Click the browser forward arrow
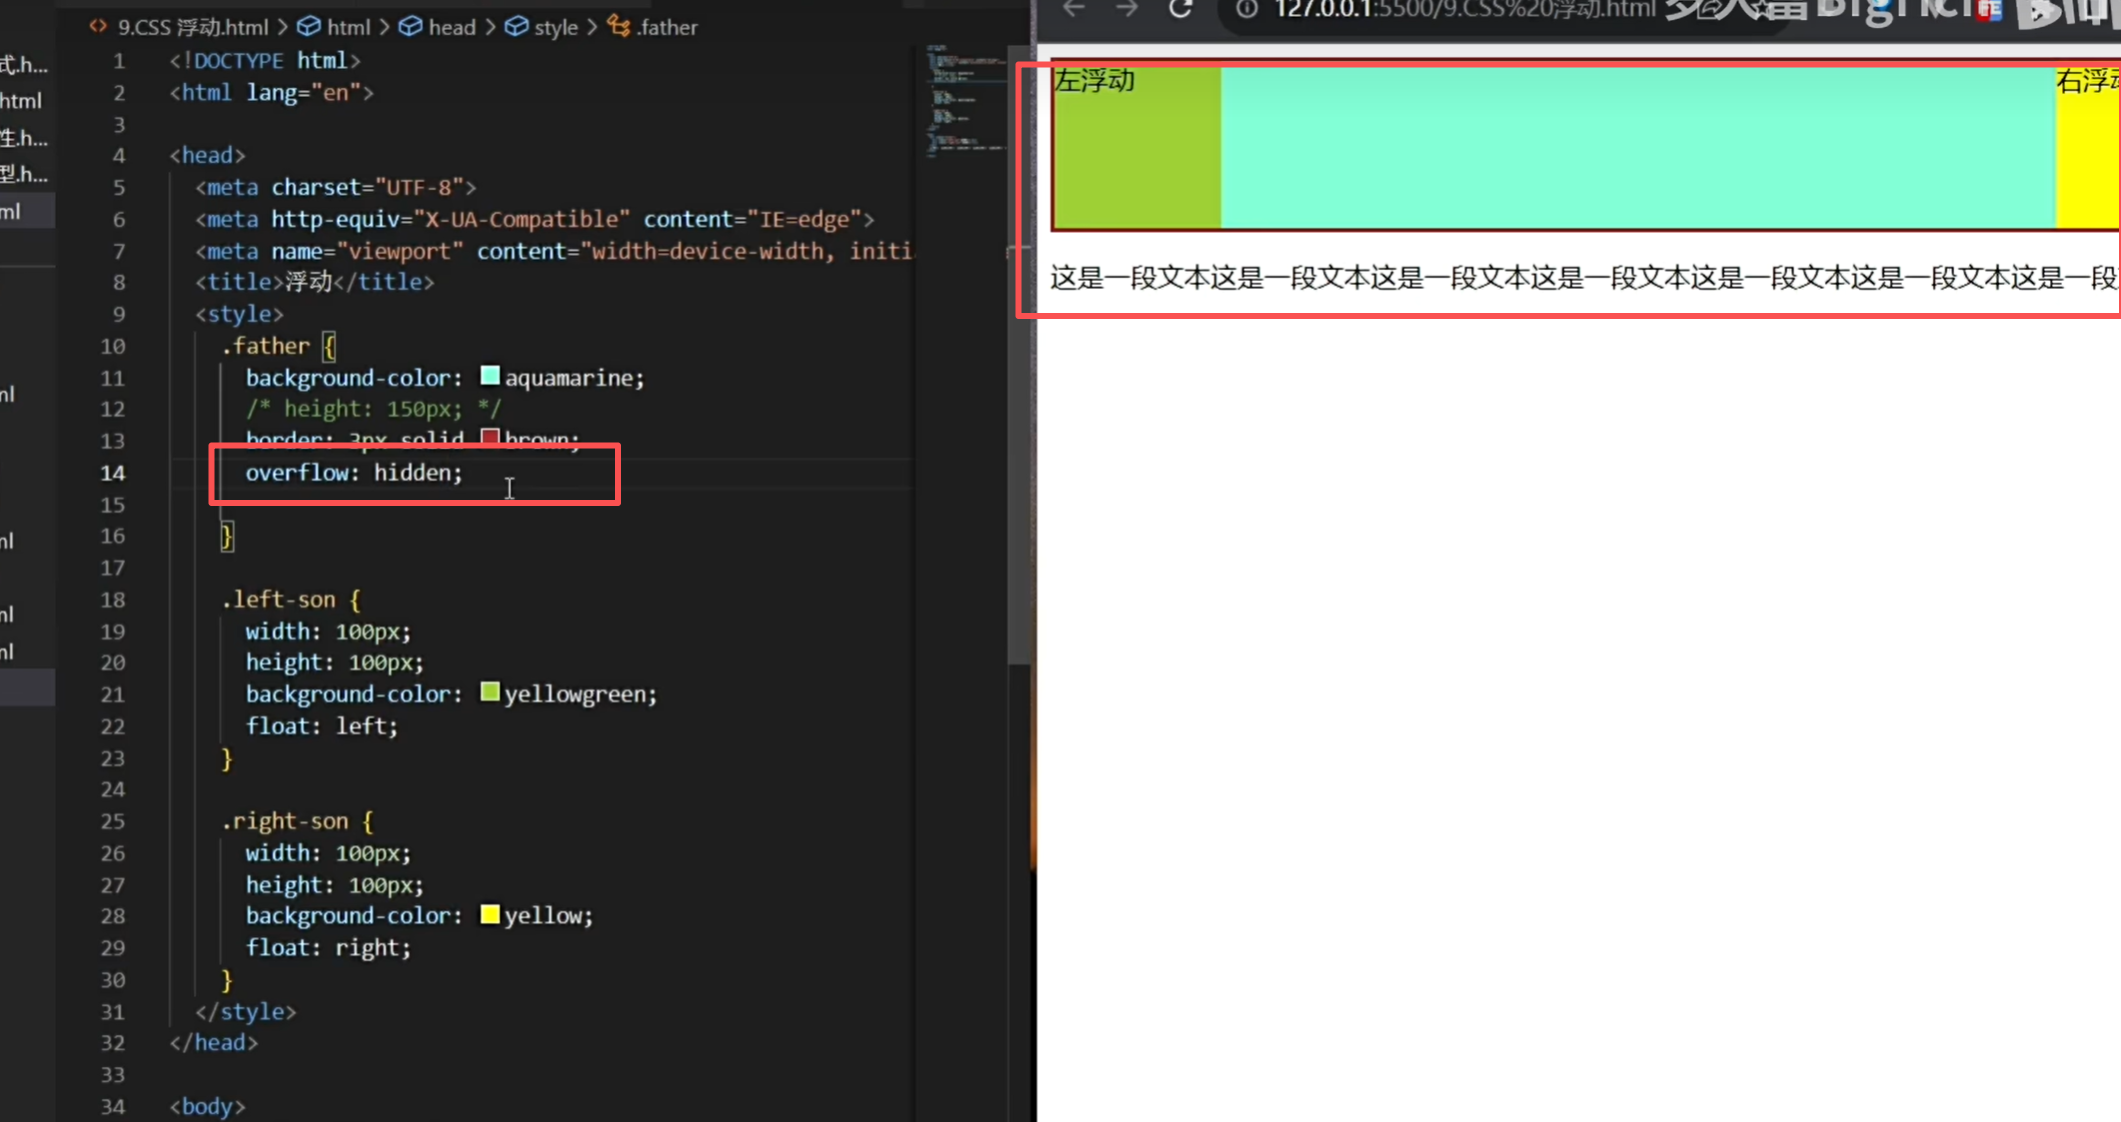This screenshot has height=1122, width=2121. point(1127,9)
